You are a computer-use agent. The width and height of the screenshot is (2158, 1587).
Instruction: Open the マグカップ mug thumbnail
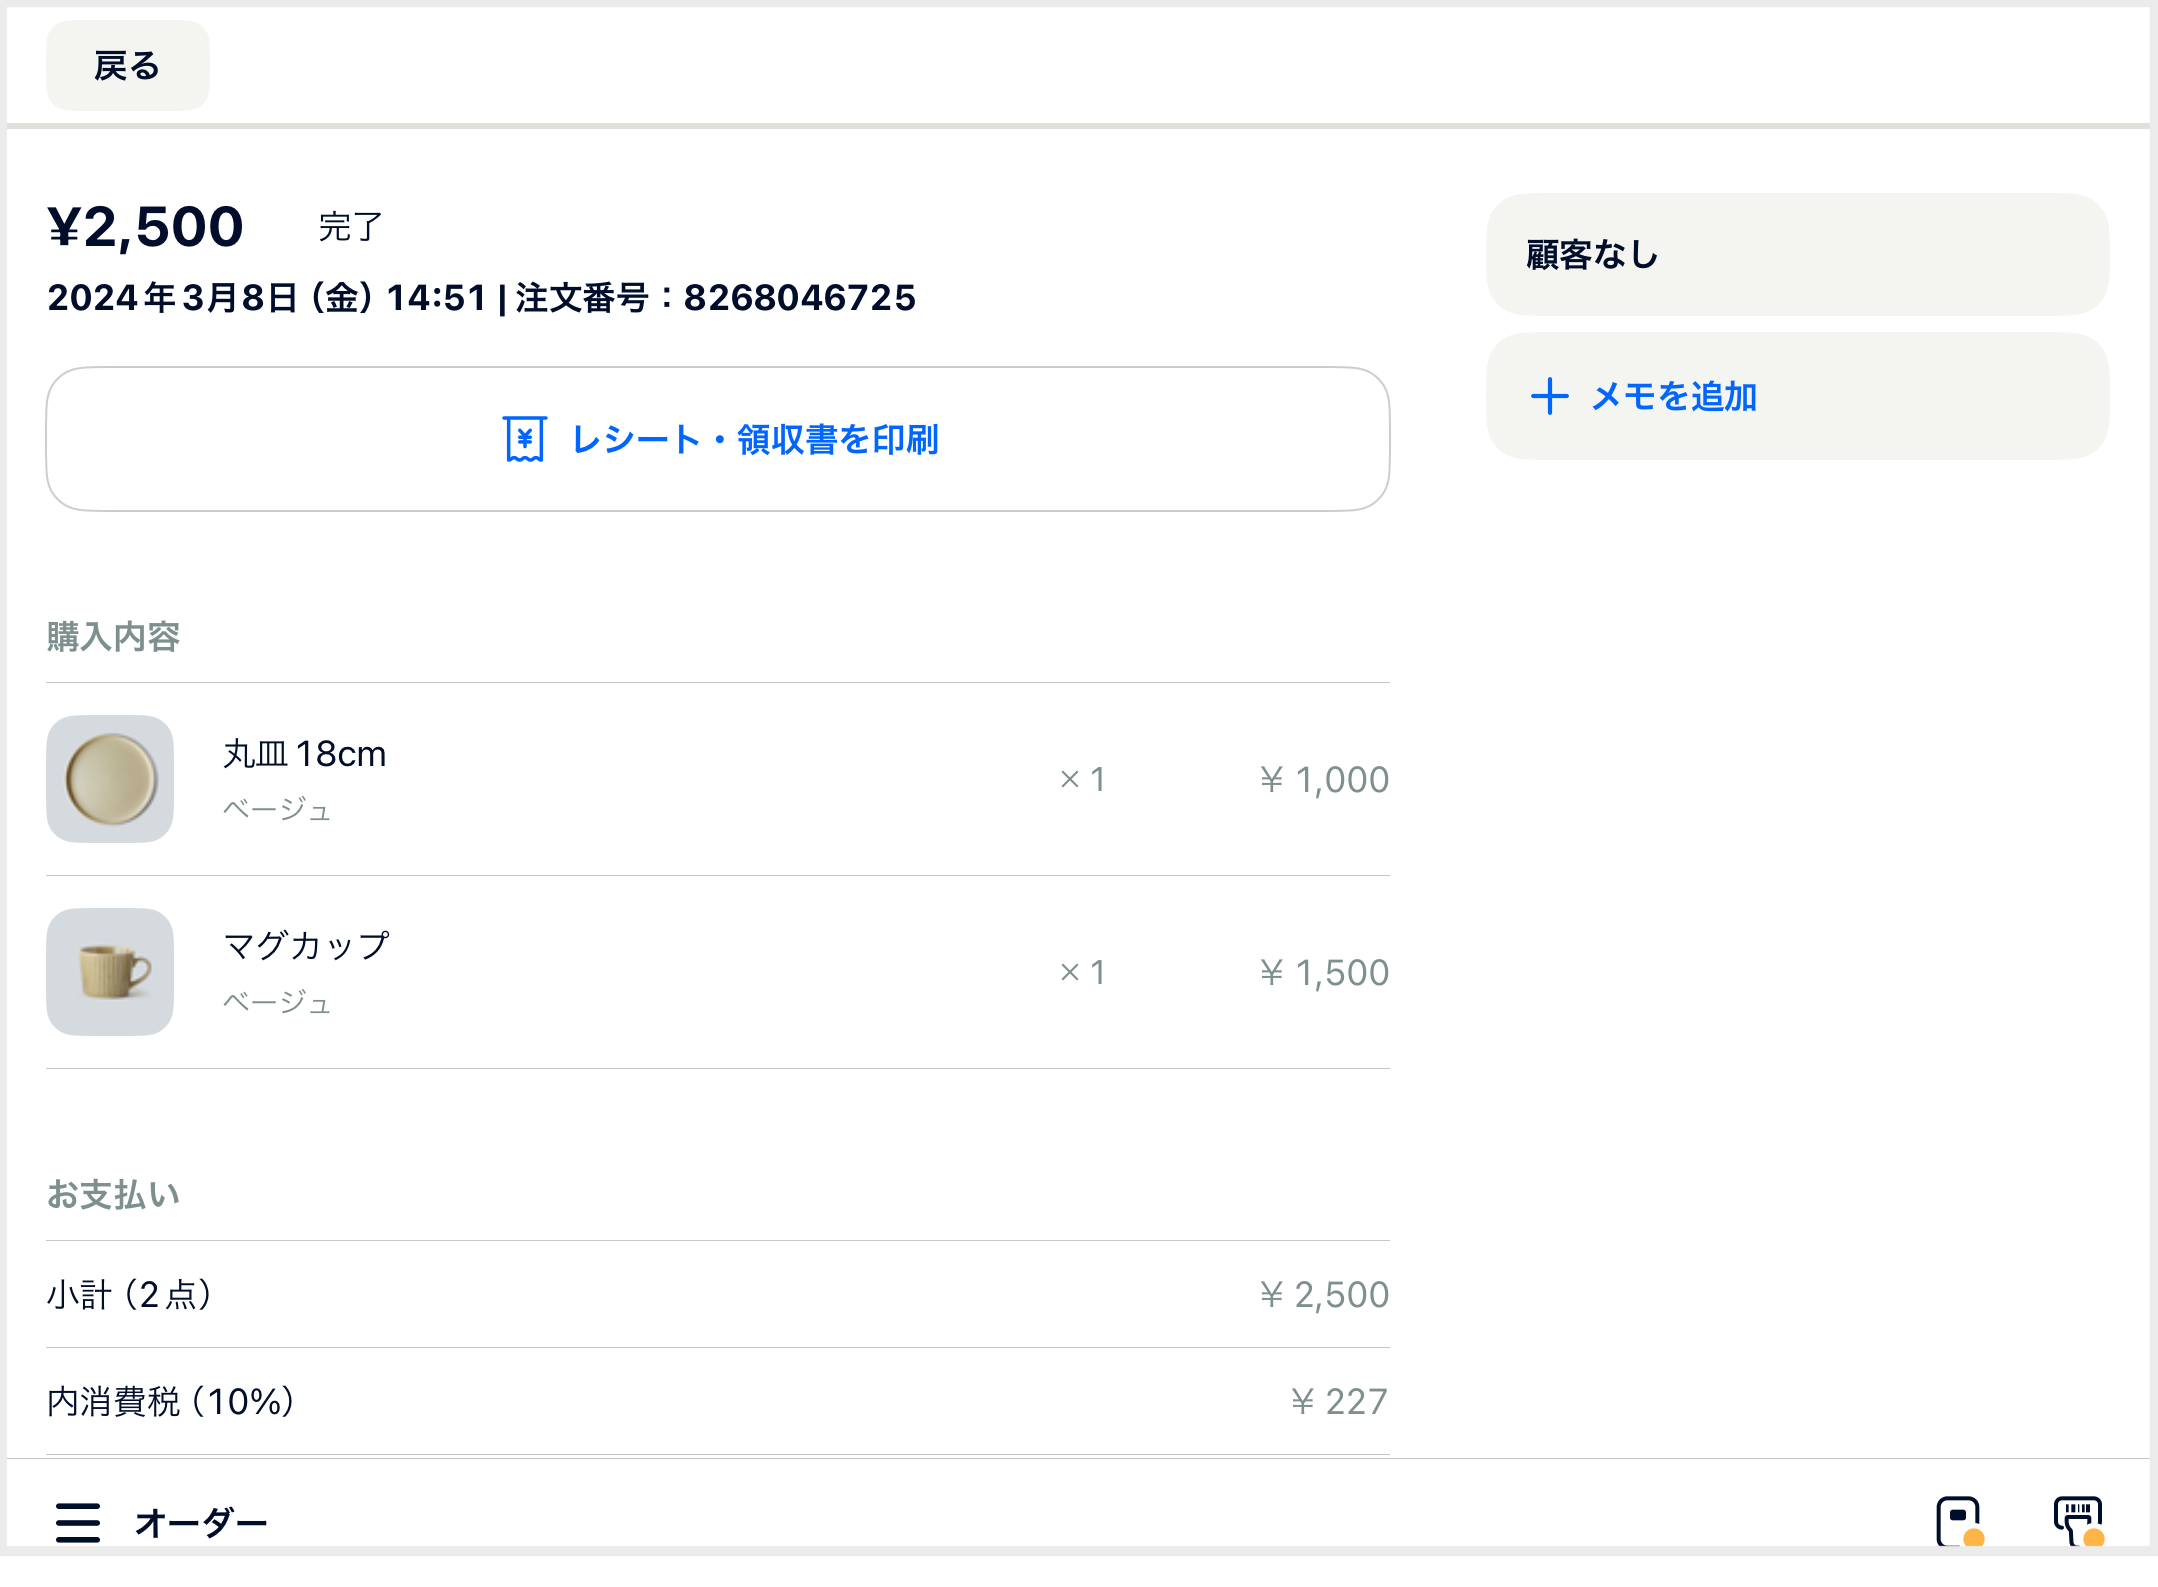110,972
